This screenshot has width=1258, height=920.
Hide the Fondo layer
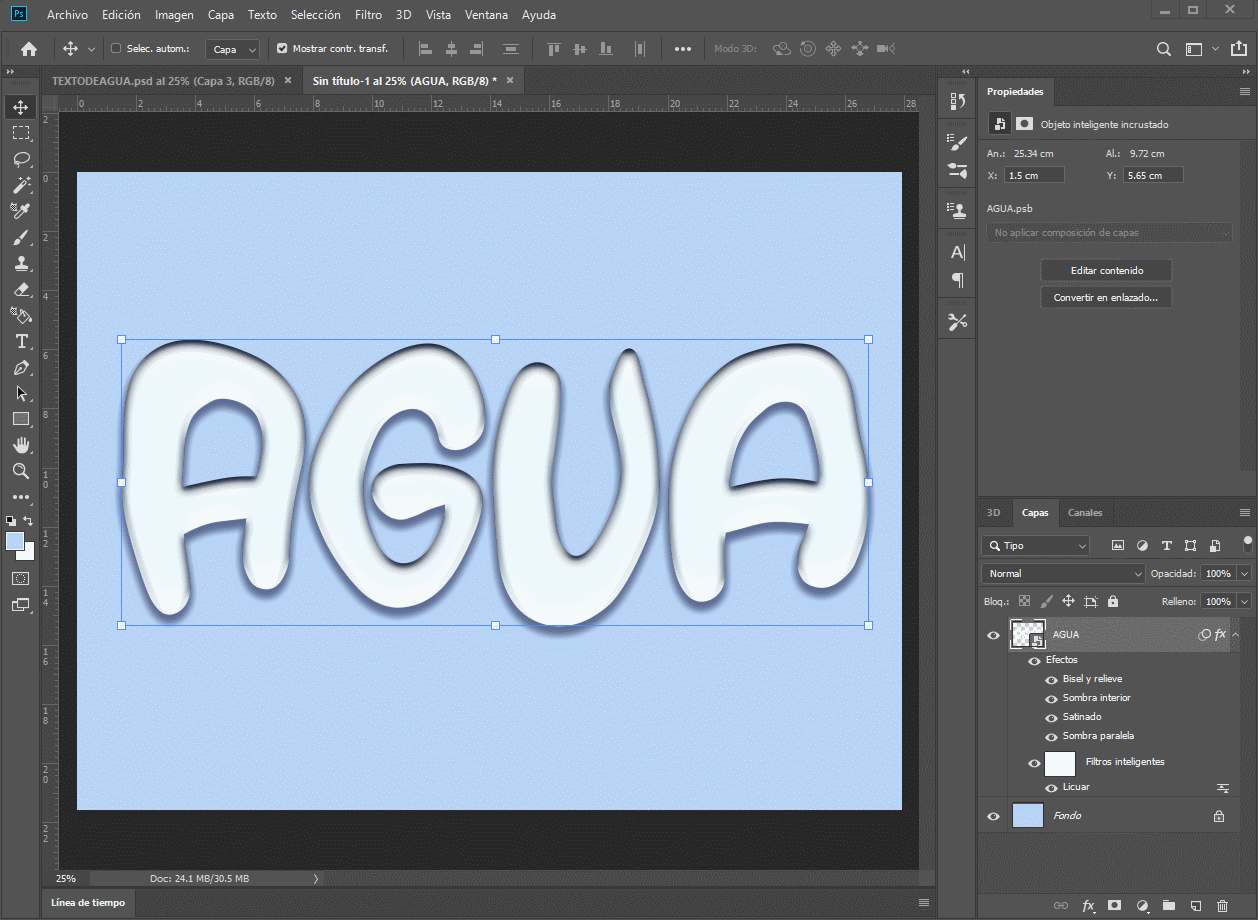point(993,816)
